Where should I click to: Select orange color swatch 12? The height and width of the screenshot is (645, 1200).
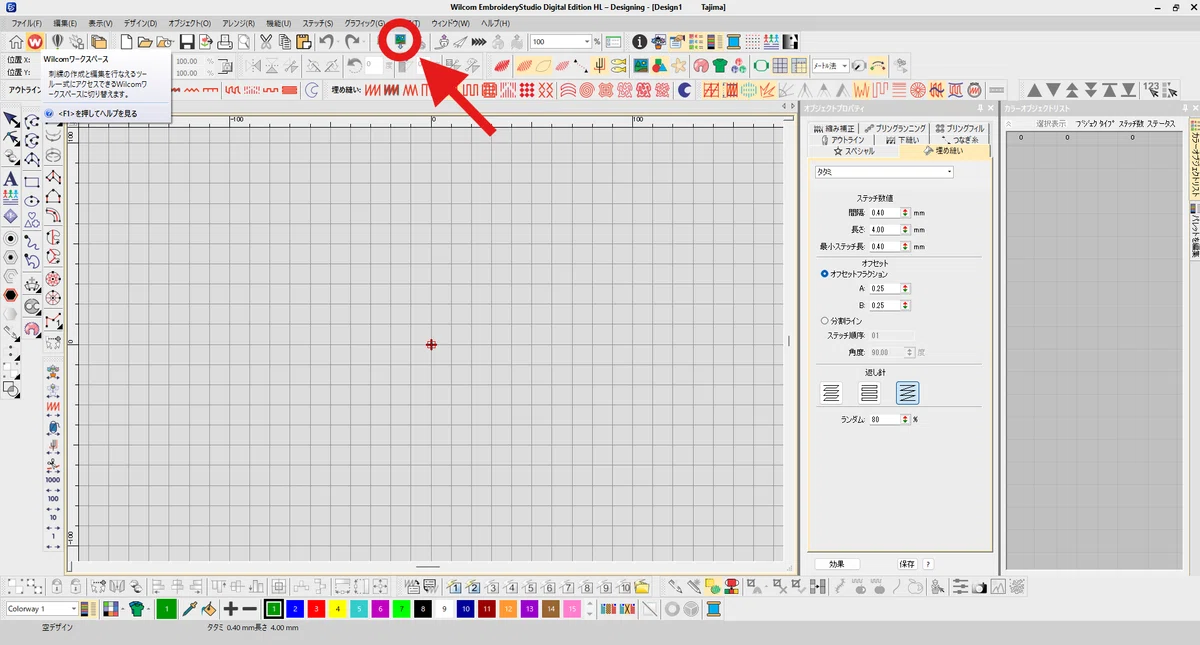point(508,608)
